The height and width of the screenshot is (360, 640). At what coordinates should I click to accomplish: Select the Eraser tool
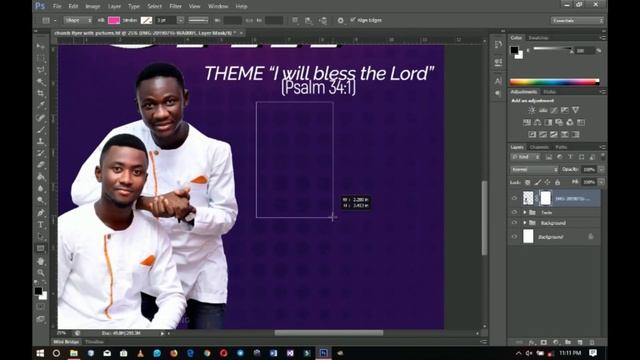pos(40,165)
